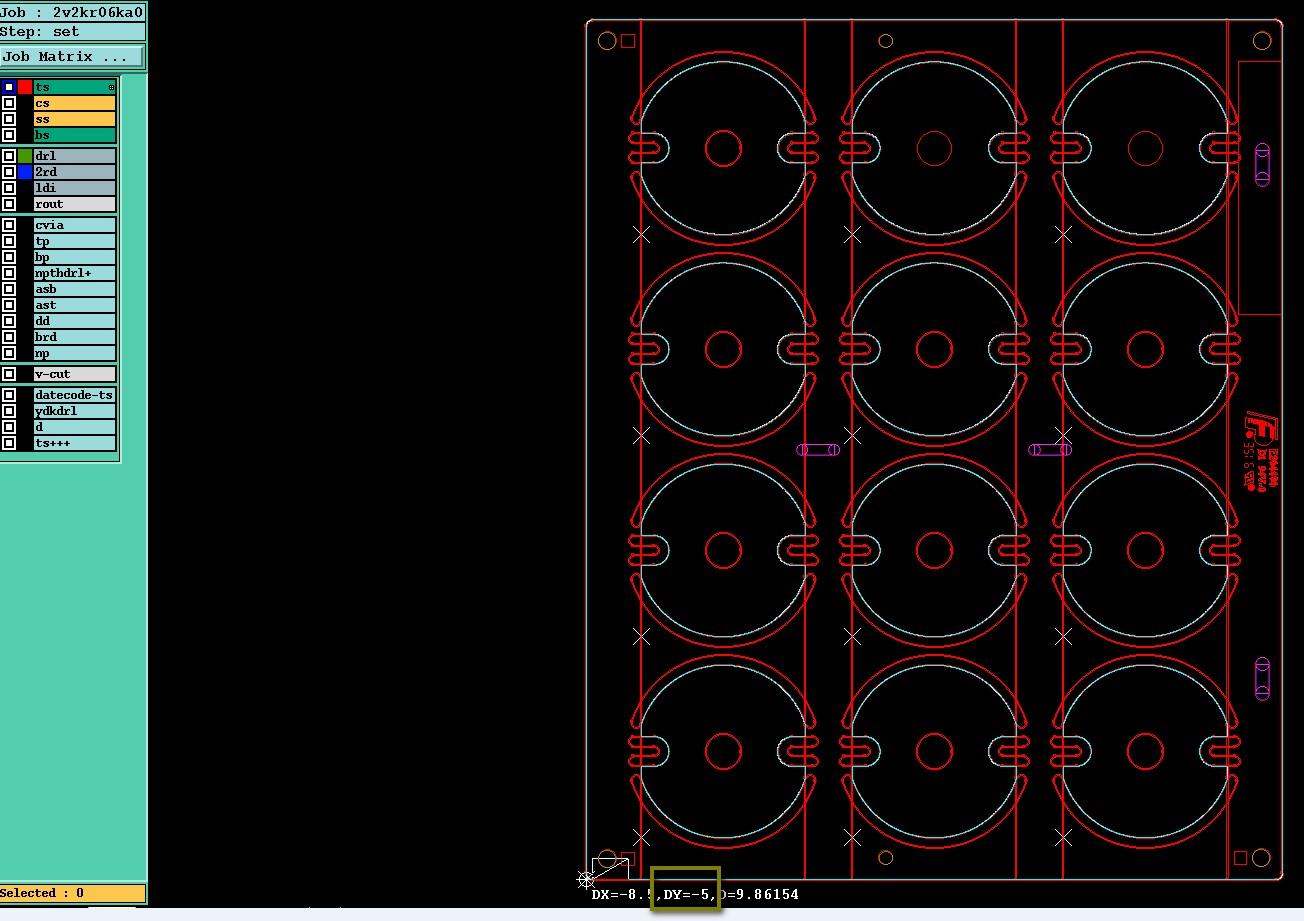The width and height of the screenshot is (1304, 921).
Task: Select the bs layer name
Action: 75,135
